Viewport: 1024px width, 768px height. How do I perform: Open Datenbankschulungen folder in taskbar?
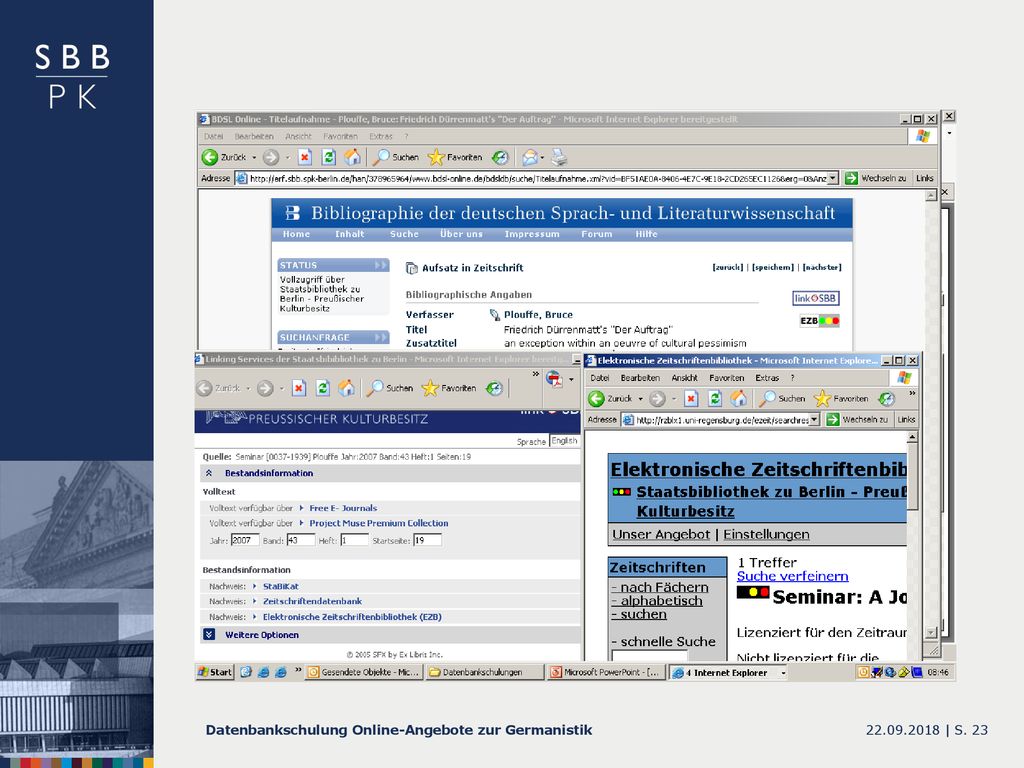tap(483, 673)
